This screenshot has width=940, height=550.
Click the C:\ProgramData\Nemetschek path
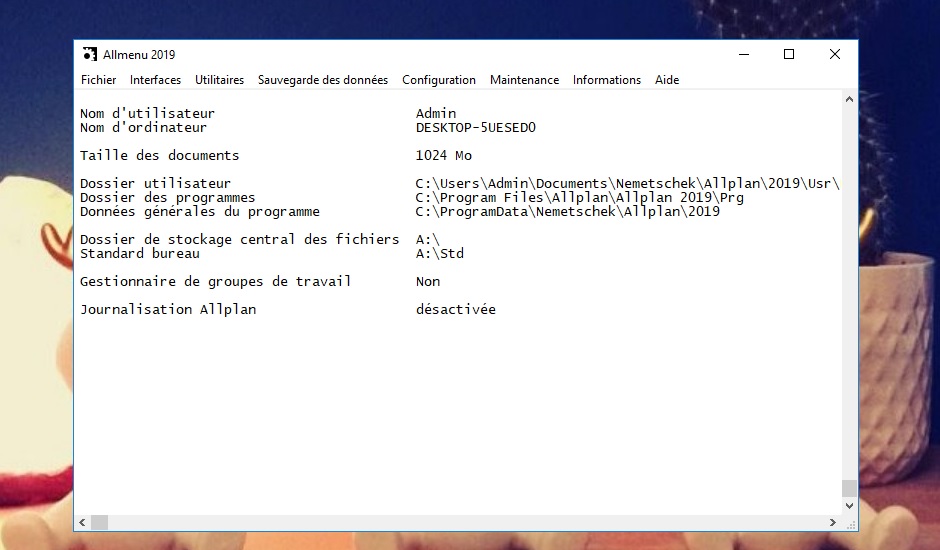coord(567,211)
